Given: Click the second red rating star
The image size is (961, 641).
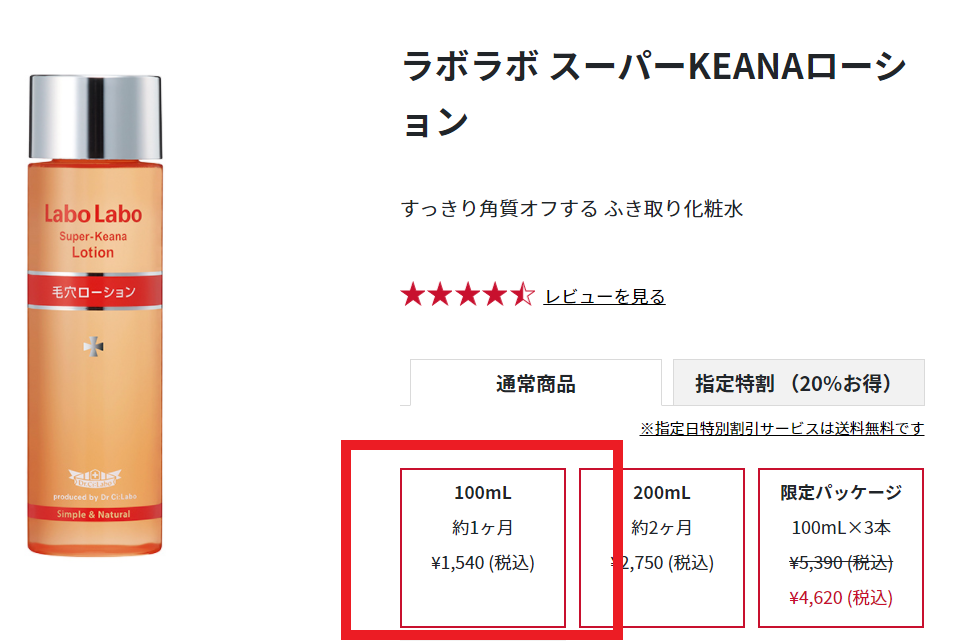Looking at the screenshot, I should pos(441,295).
